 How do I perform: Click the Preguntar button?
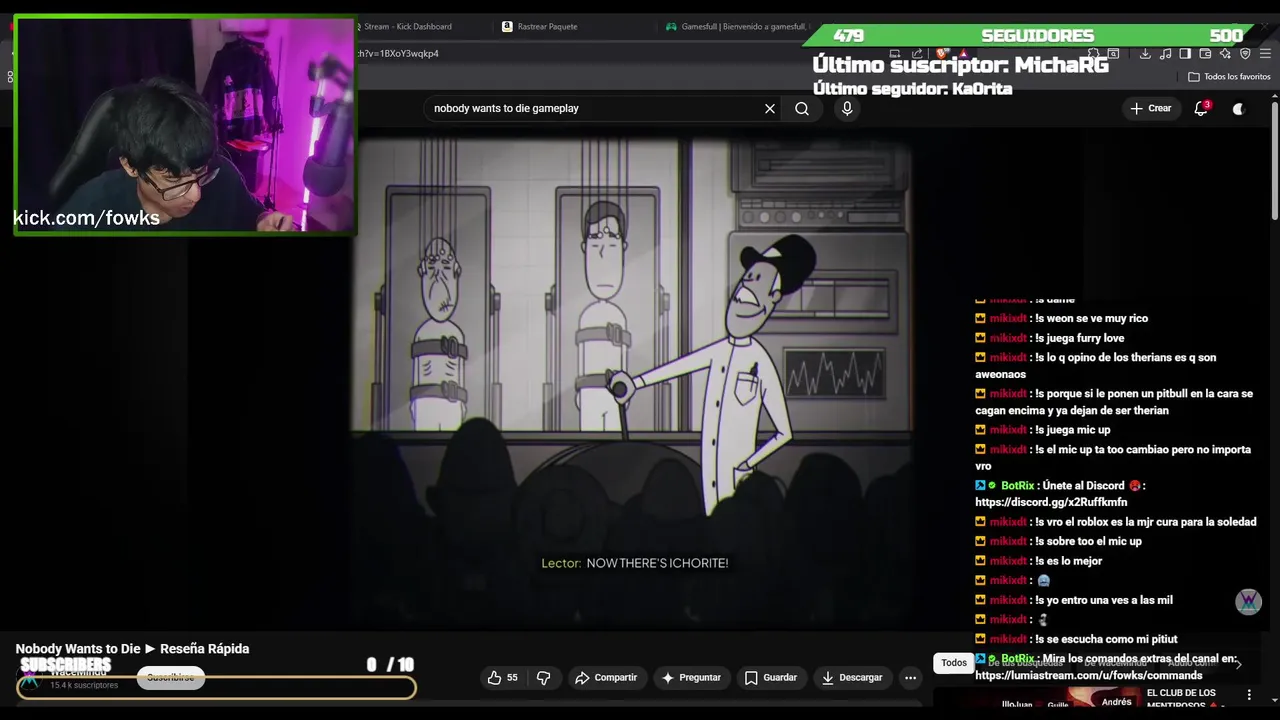tap(691, 677)
